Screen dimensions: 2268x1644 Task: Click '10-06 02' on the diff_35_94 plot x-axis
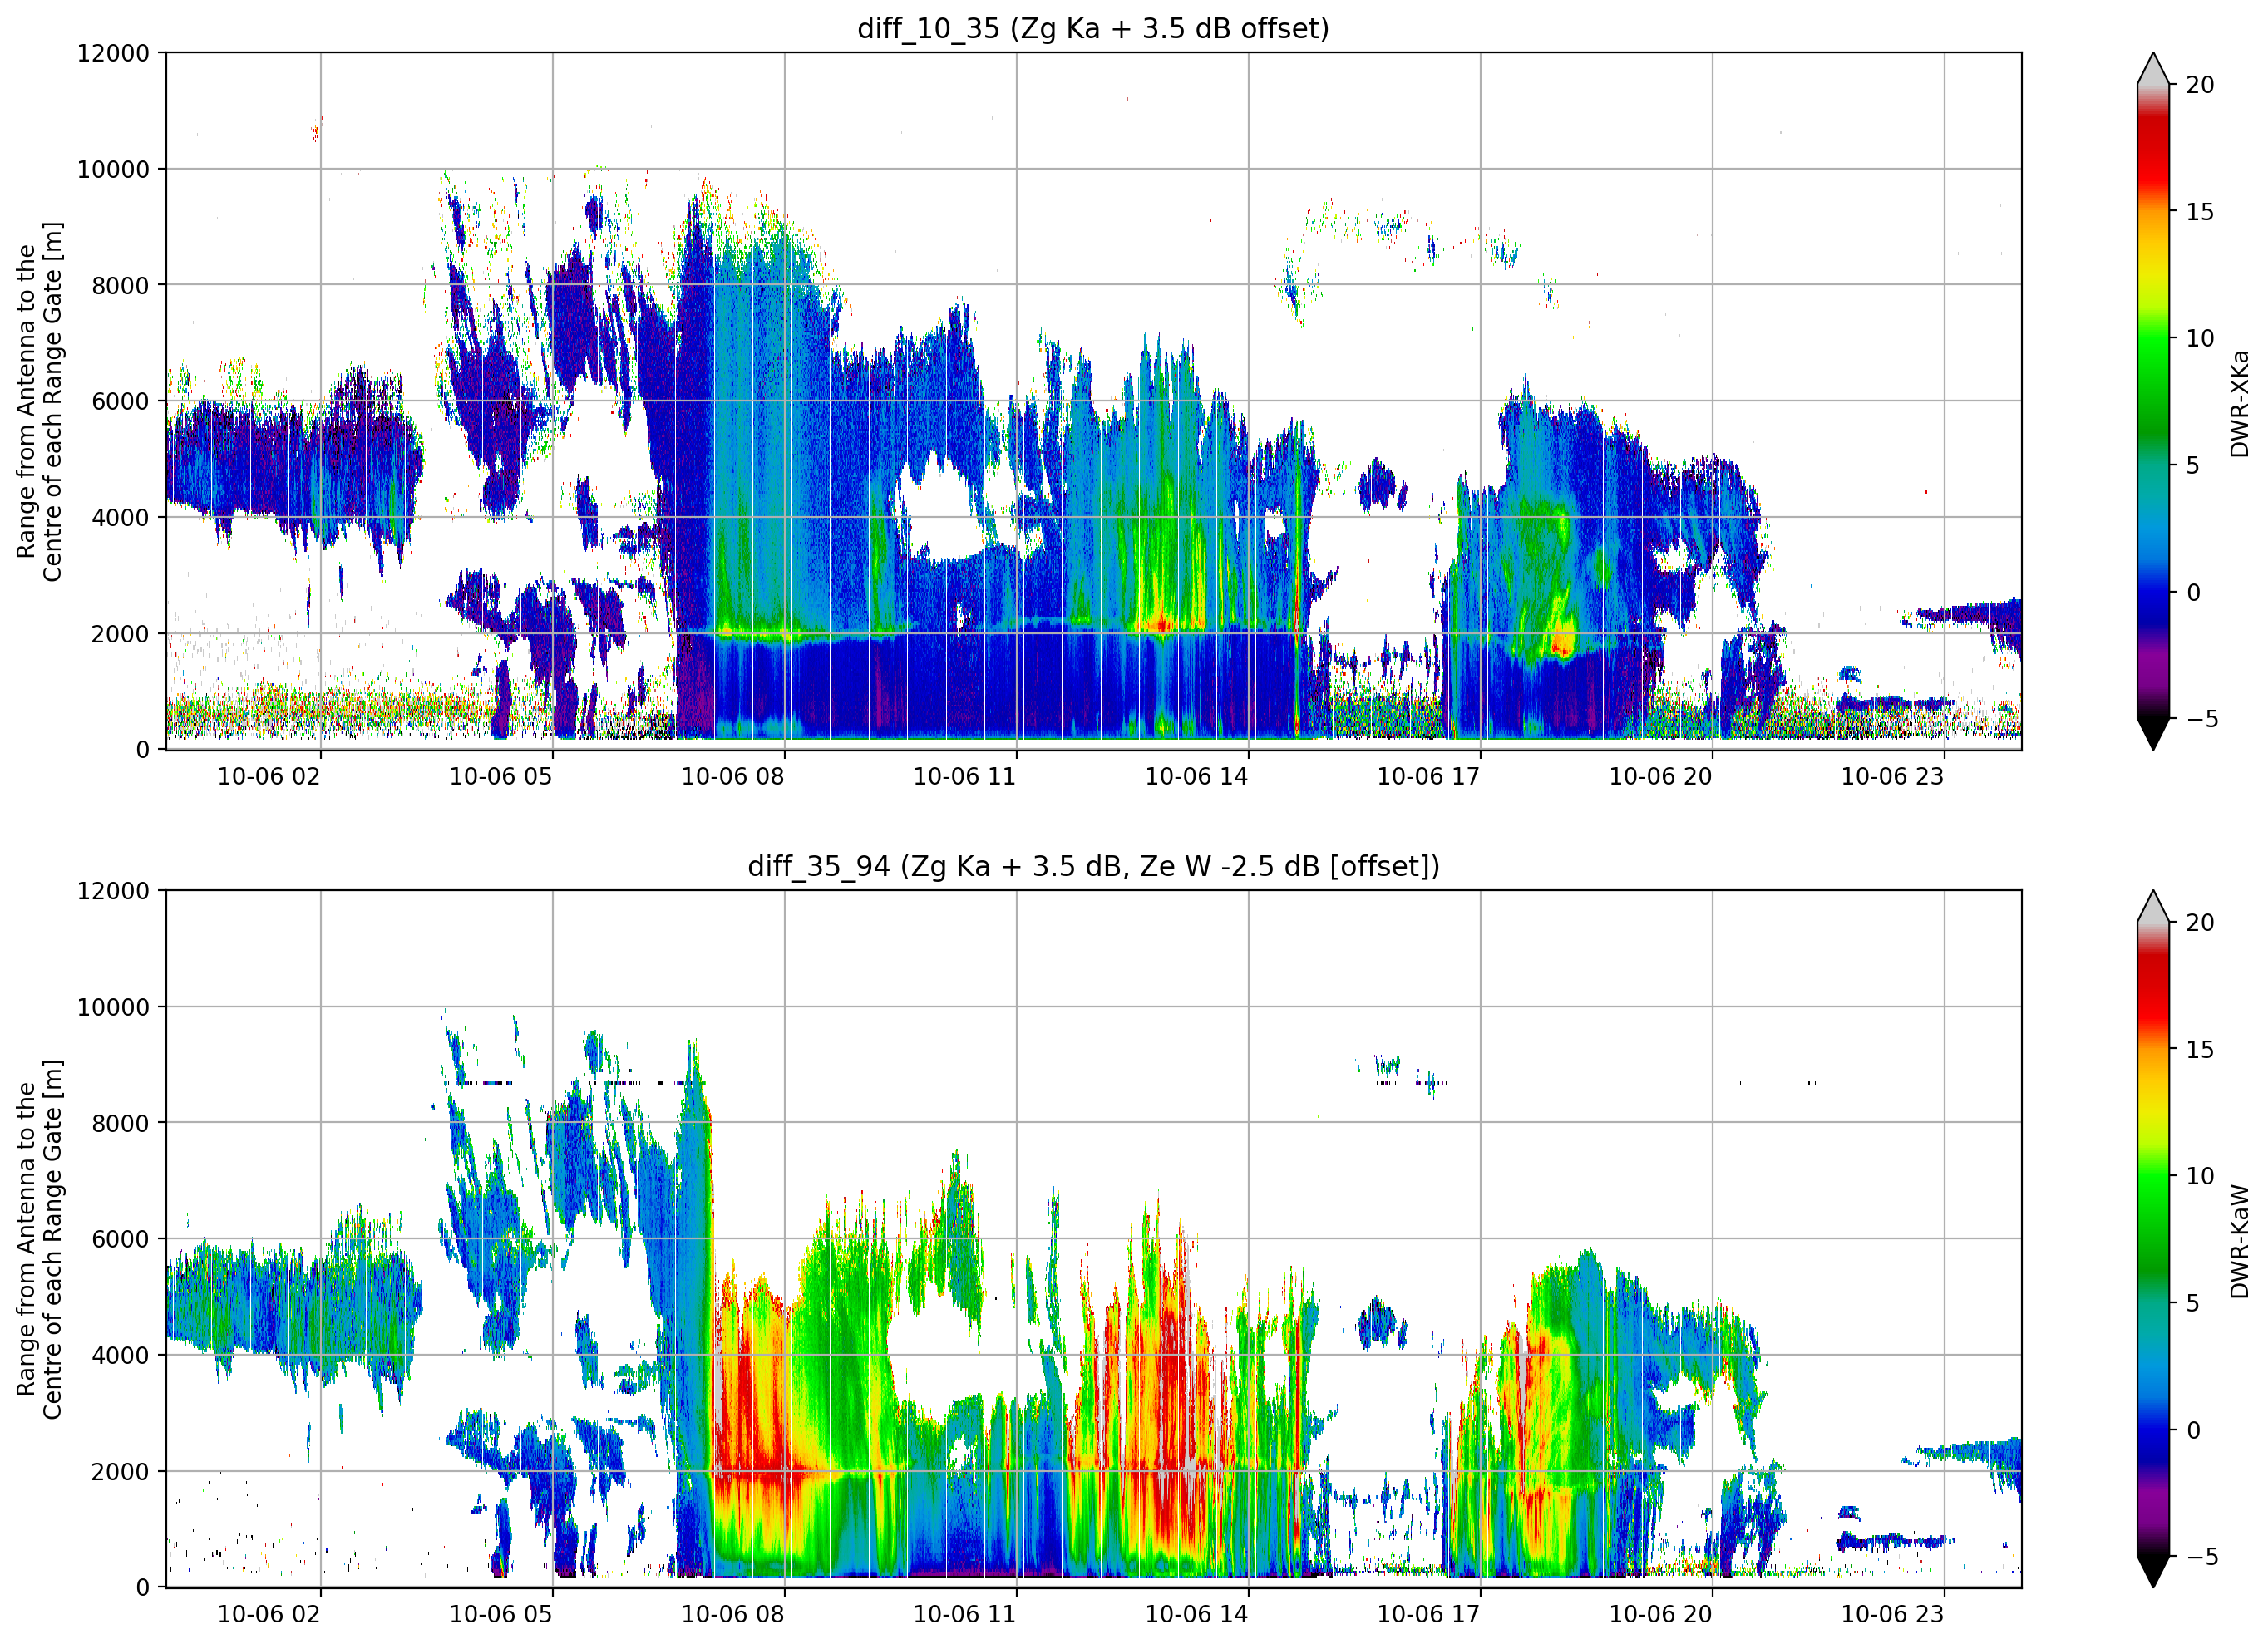(x=269, y=1614)
